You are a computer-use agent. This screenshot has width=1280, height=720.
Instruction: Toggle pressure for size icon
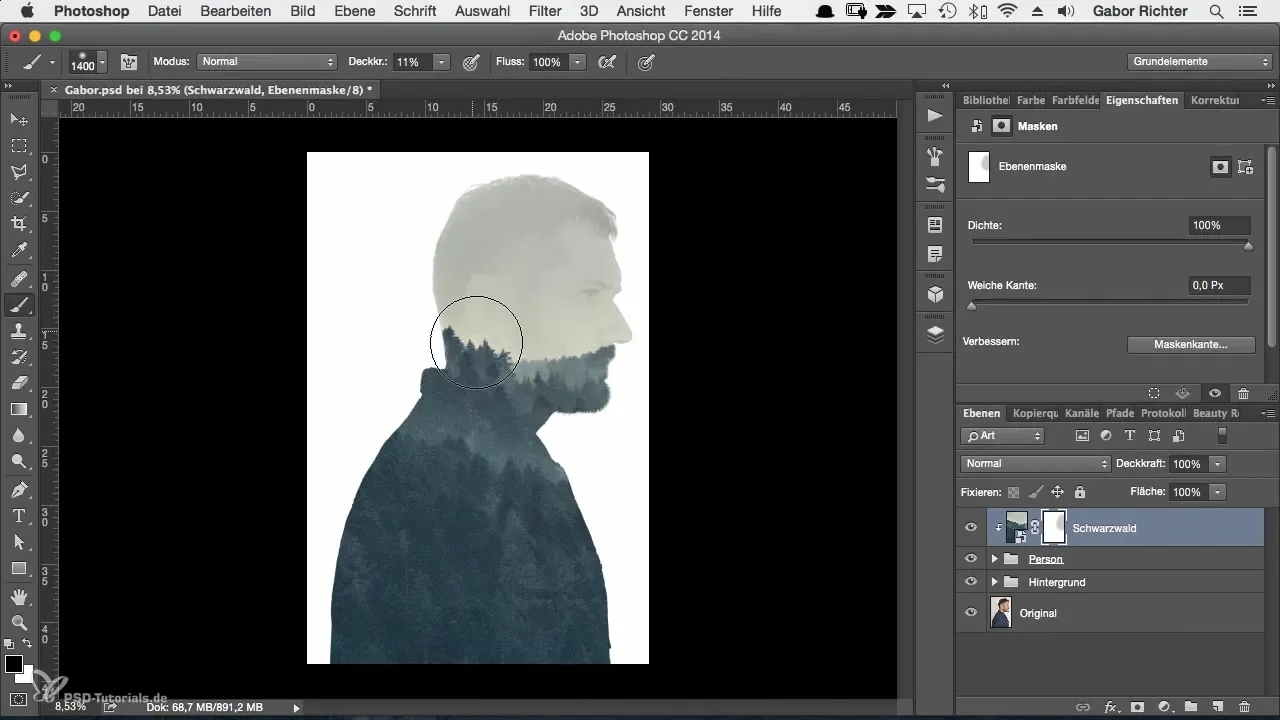(646, 62)
